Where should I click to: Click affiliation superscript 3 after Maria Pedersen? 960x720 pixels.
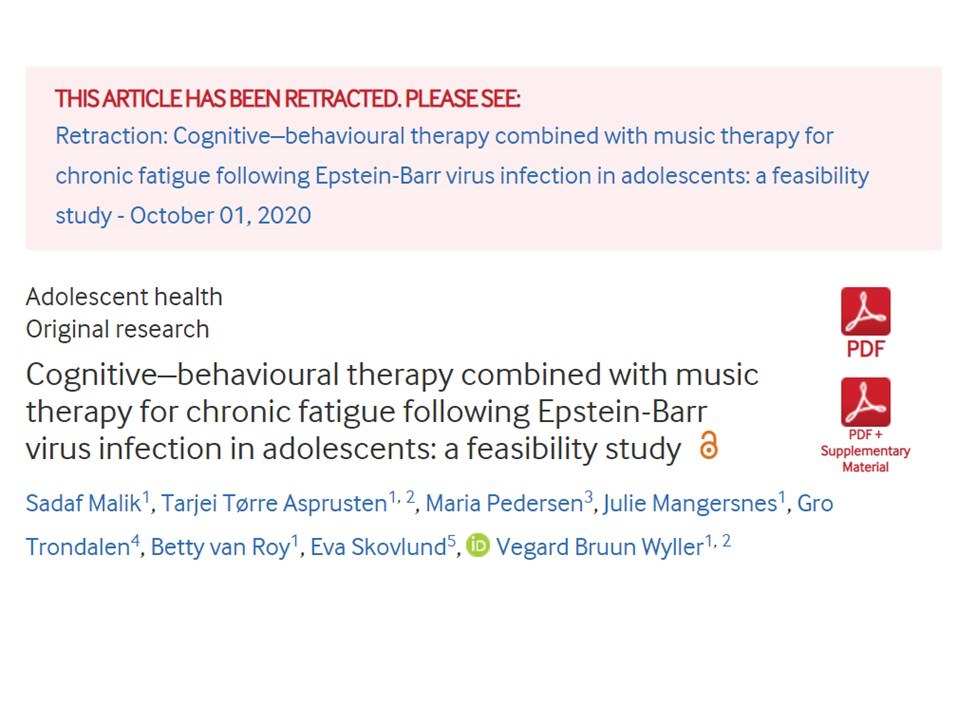tap(589, 497)
